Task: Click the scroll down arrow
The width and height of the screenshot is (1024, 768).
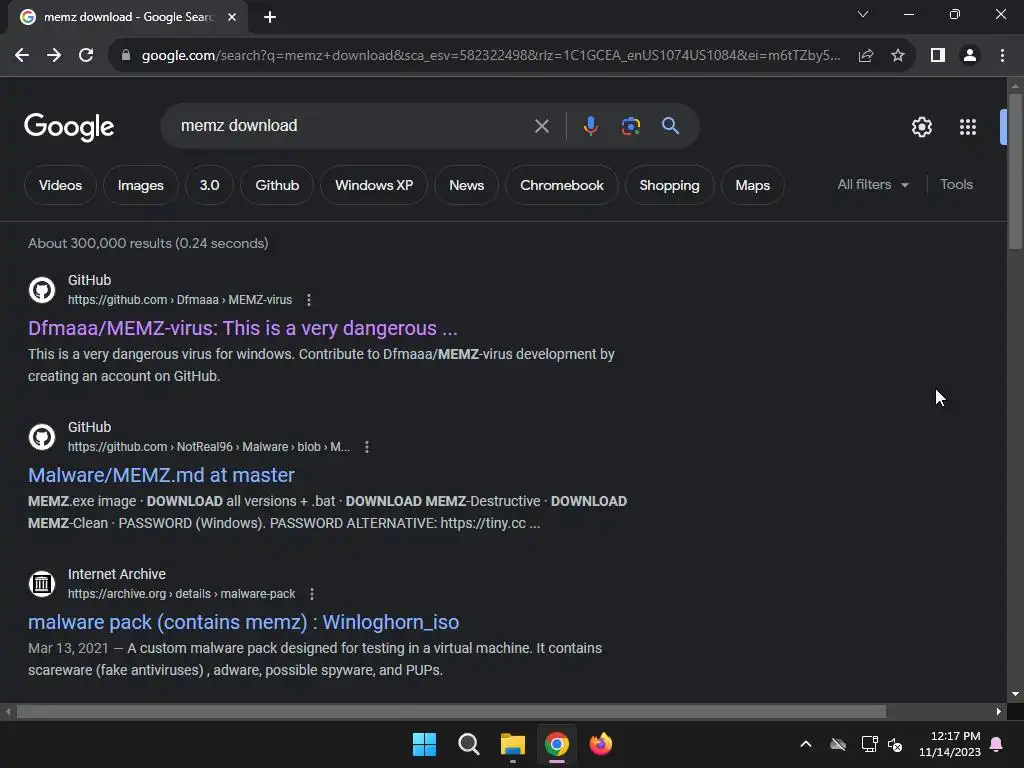Action: coord(1015,694)
